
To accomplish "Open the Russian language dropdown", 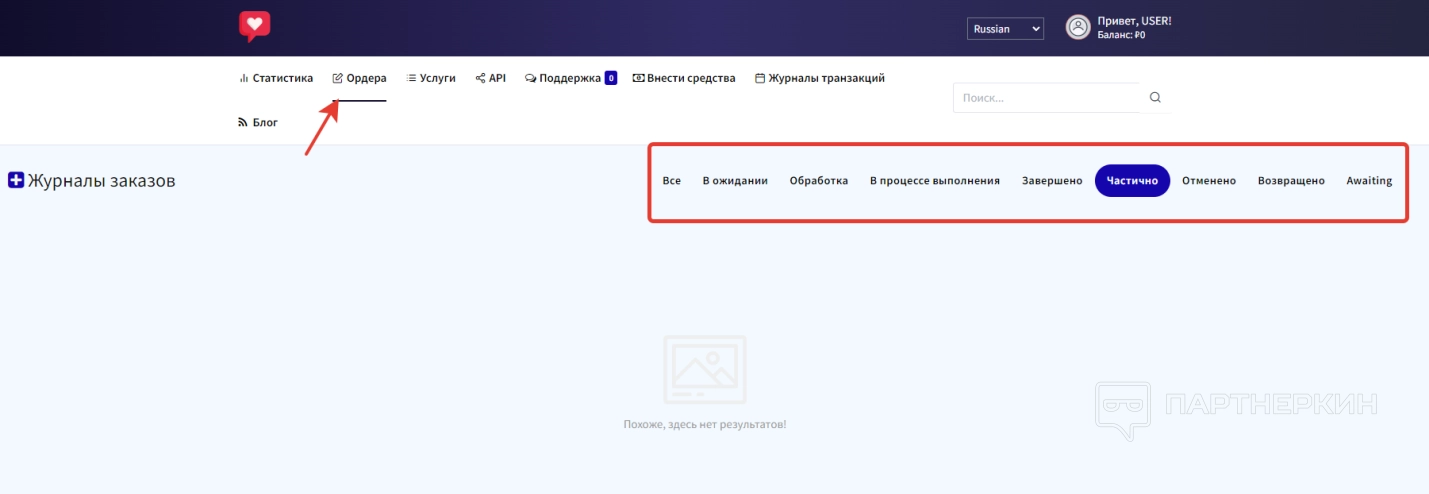I will click(x=1005, y=29).
